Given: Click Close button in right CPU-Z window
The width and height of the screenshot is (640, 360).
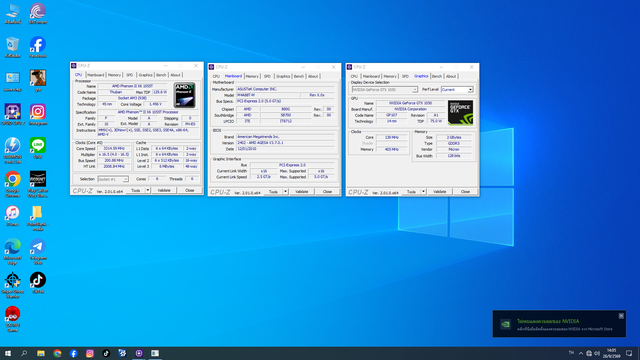Looking at the screenshot, I should [x=465, y=191].
